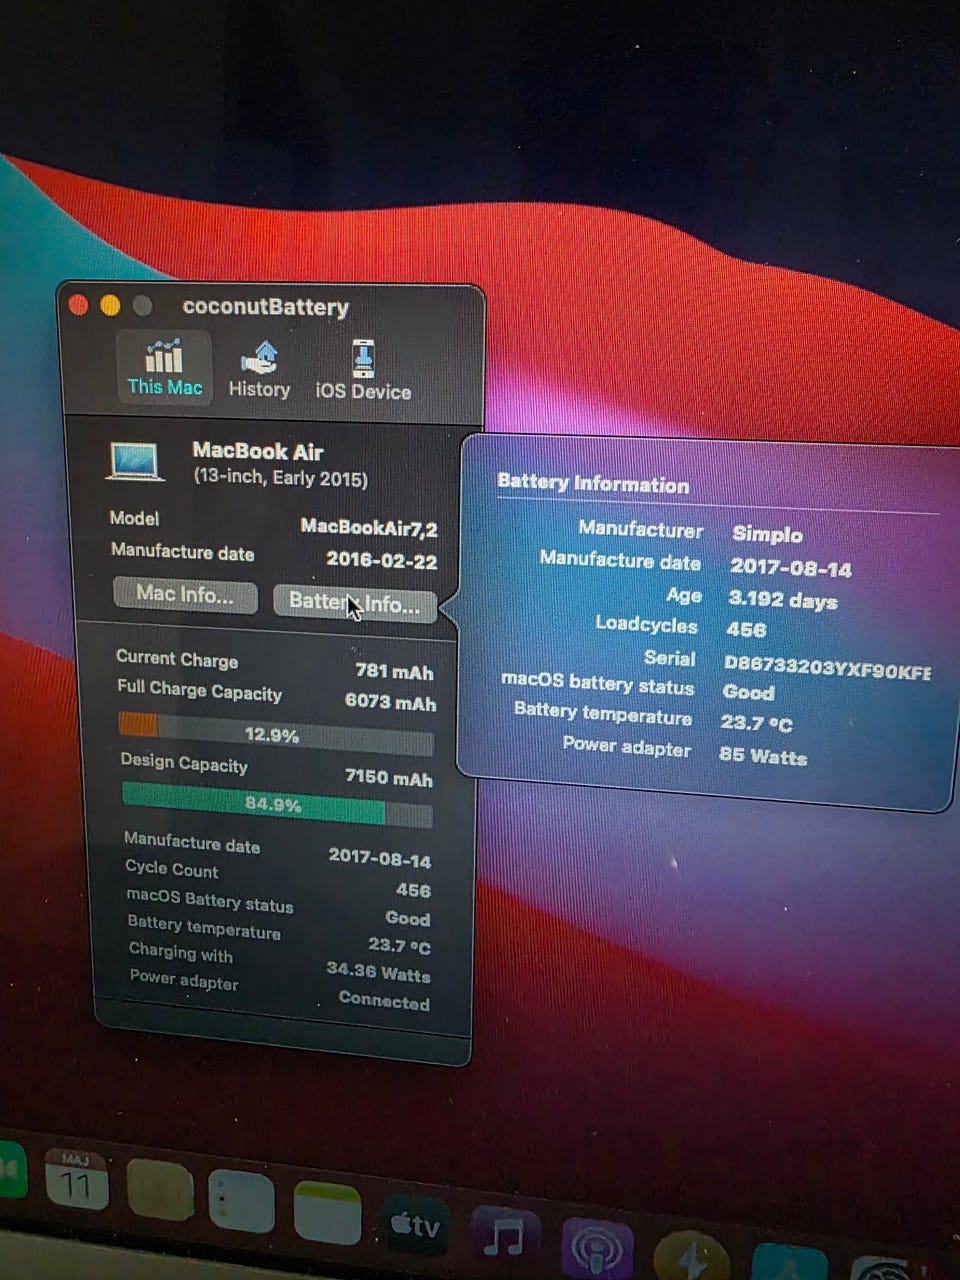This screenshot has width=960, height=1280.
Task: Close the coconutBattery window
Action: pyautogui.click(x=78, y=305)
